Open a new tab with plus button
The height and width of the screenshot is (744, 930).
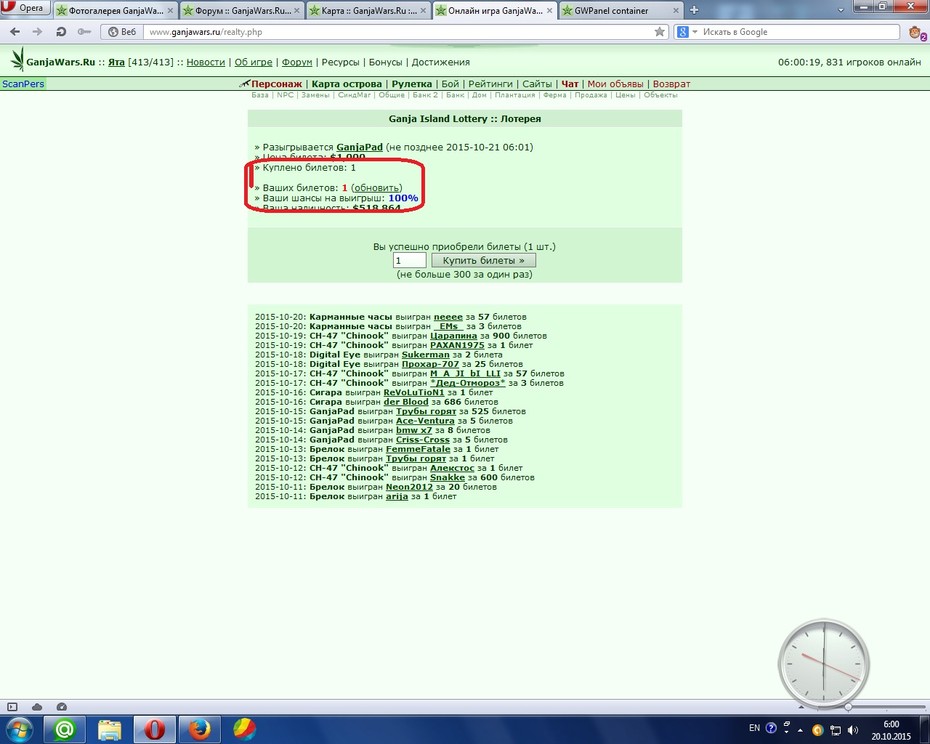click(694, 10)
